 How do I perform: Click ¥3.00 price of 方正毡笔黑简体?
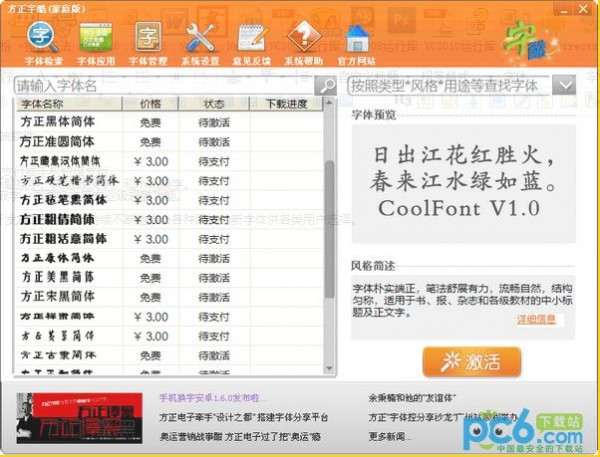click(151, 201)
